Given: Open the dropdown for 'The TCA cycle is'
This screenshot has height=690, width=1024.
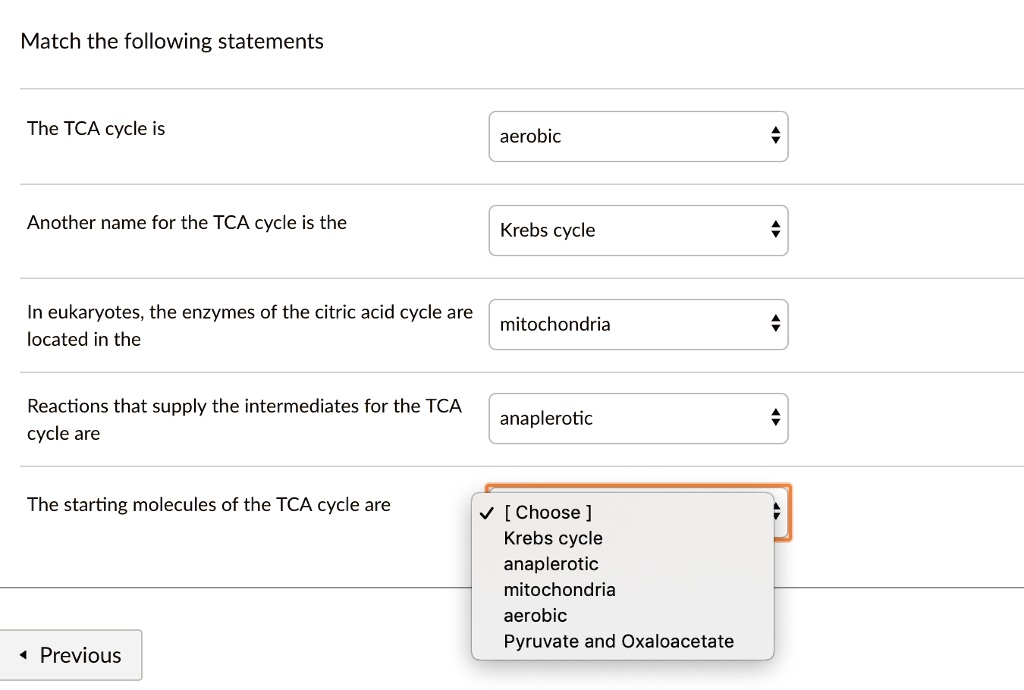Looking at the screenshot, I should point(638,136).
